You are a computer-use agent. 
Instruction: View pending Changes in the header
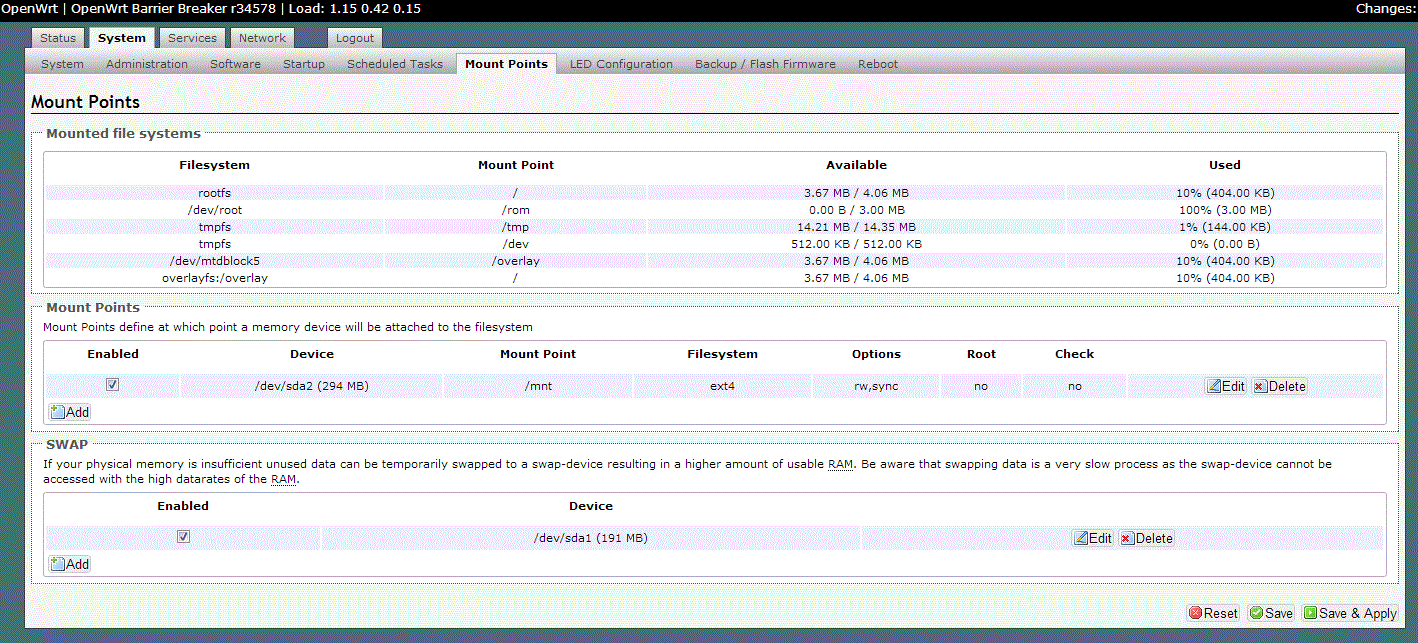[1386, 9]
